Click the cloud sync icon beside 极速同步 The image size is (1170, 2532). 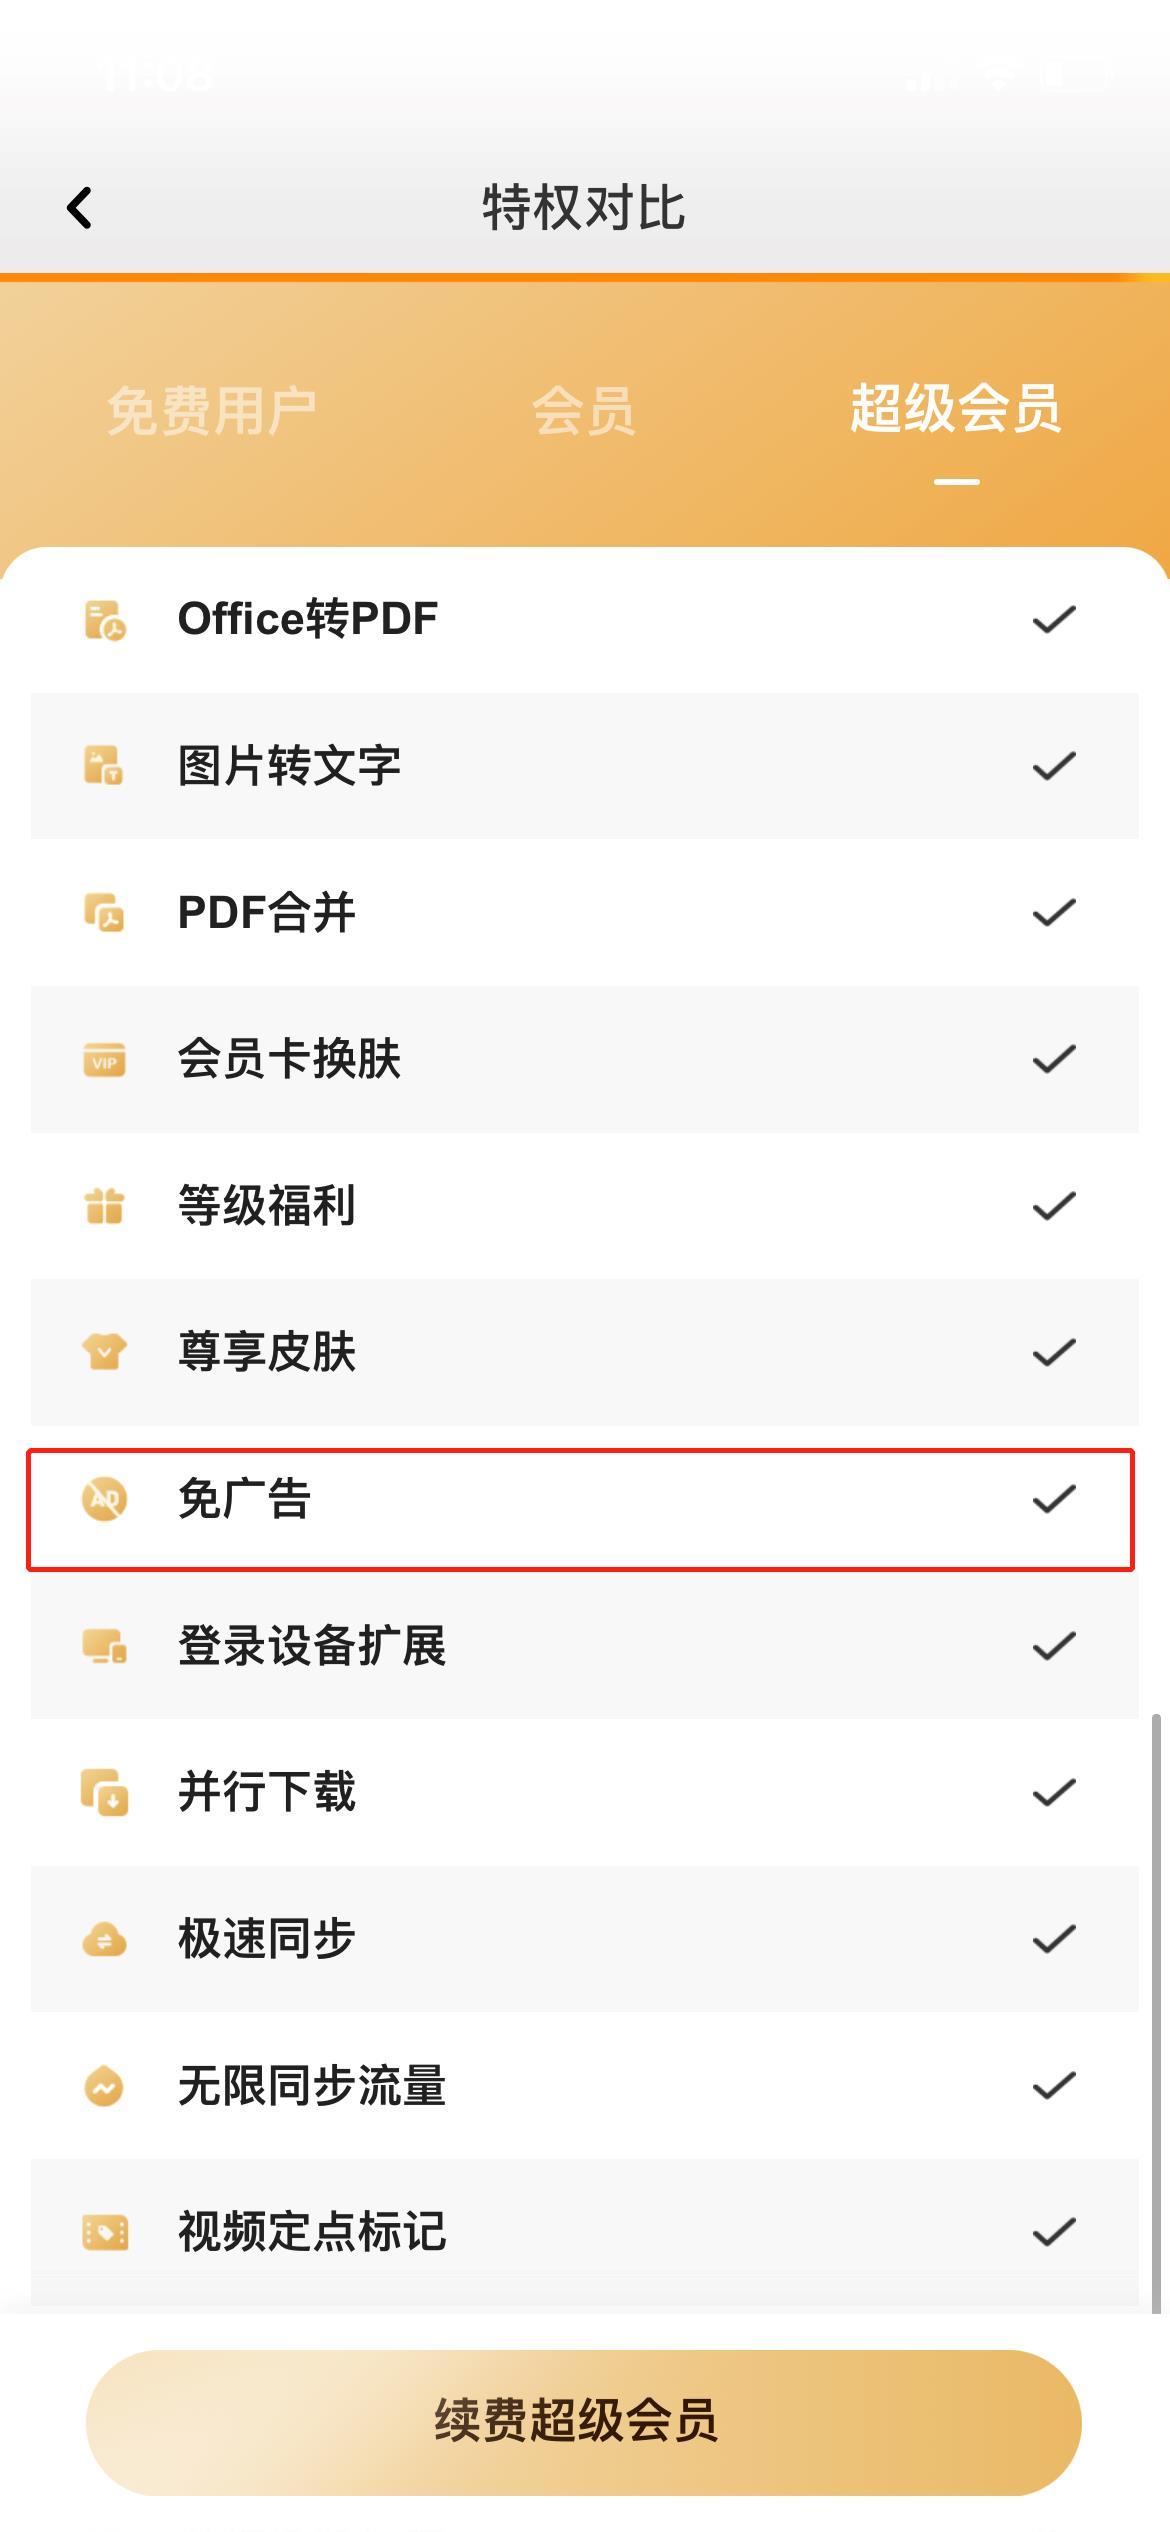[103, 1937]
